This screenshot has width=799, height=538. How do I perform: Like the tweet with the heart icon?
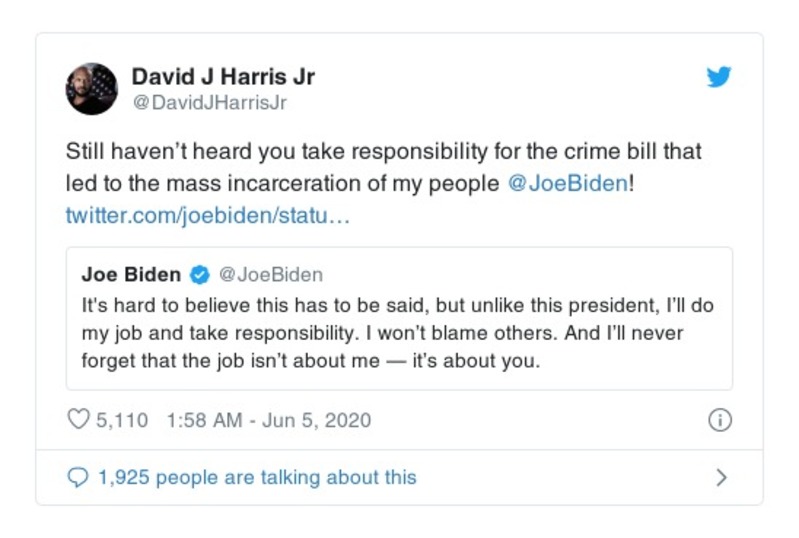pos(78,421)
